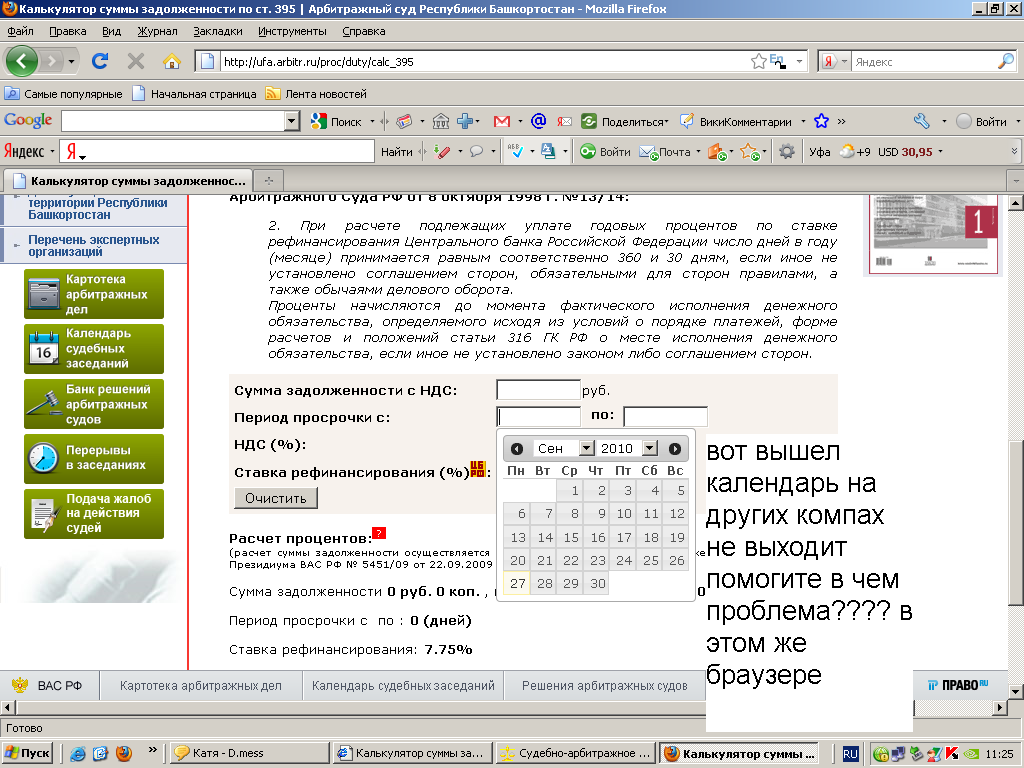Expand the USD 30,95 currency dropdown
The width and height of the screenshot is (1024, 768).
(x=940, y=152)
